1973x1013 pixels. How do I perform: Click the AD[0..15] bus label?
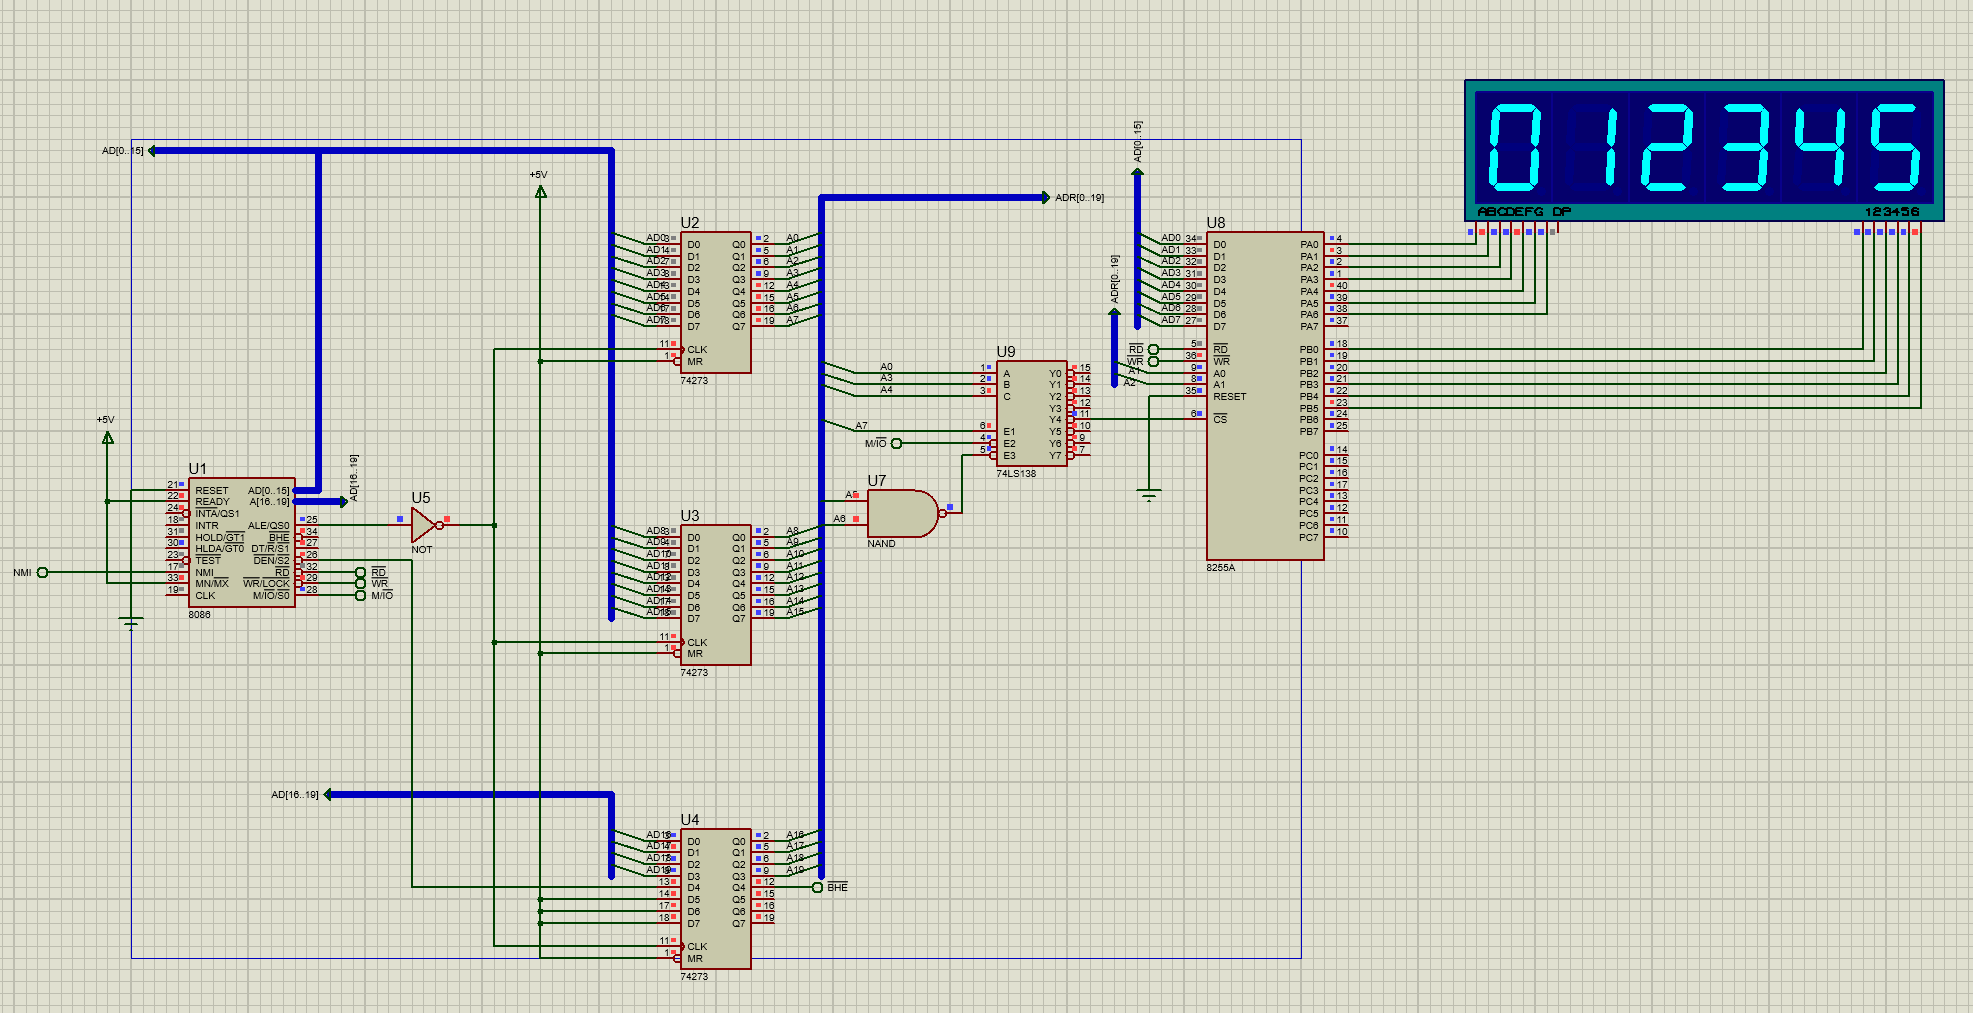(122, 150)
